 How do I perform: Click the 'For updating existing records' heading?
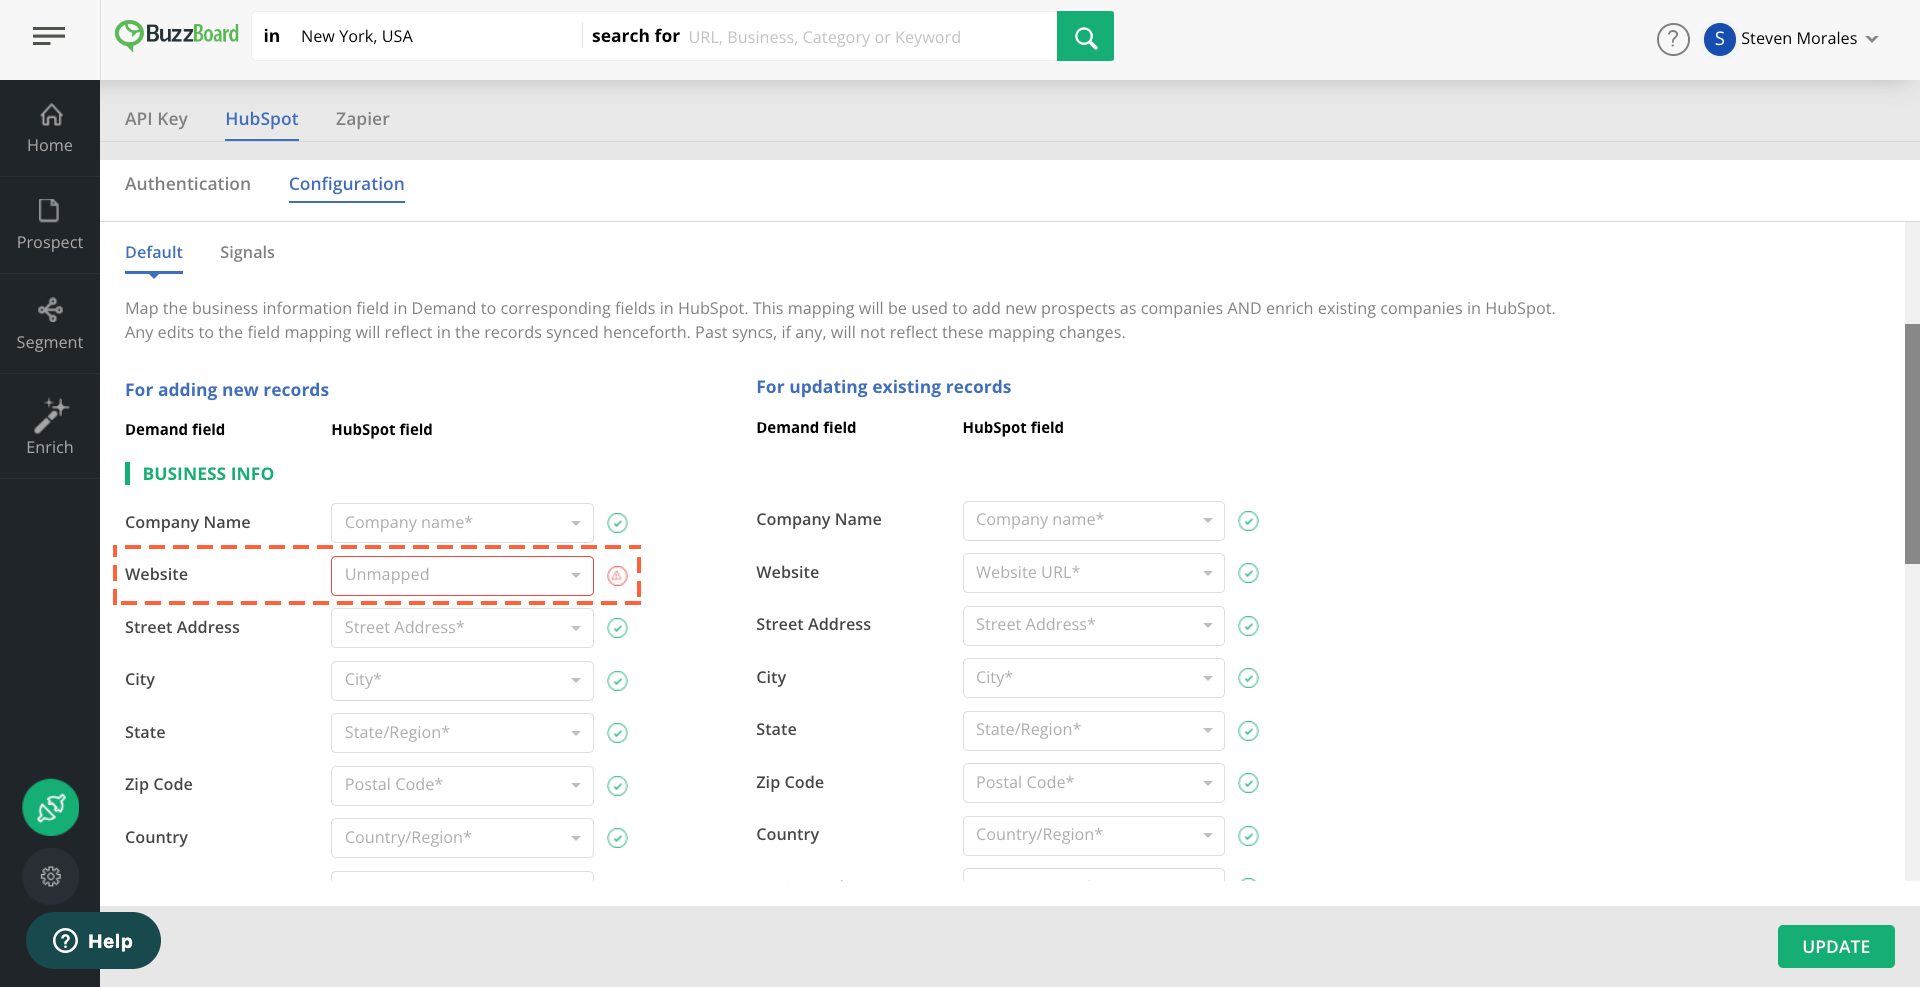point(884,387)
